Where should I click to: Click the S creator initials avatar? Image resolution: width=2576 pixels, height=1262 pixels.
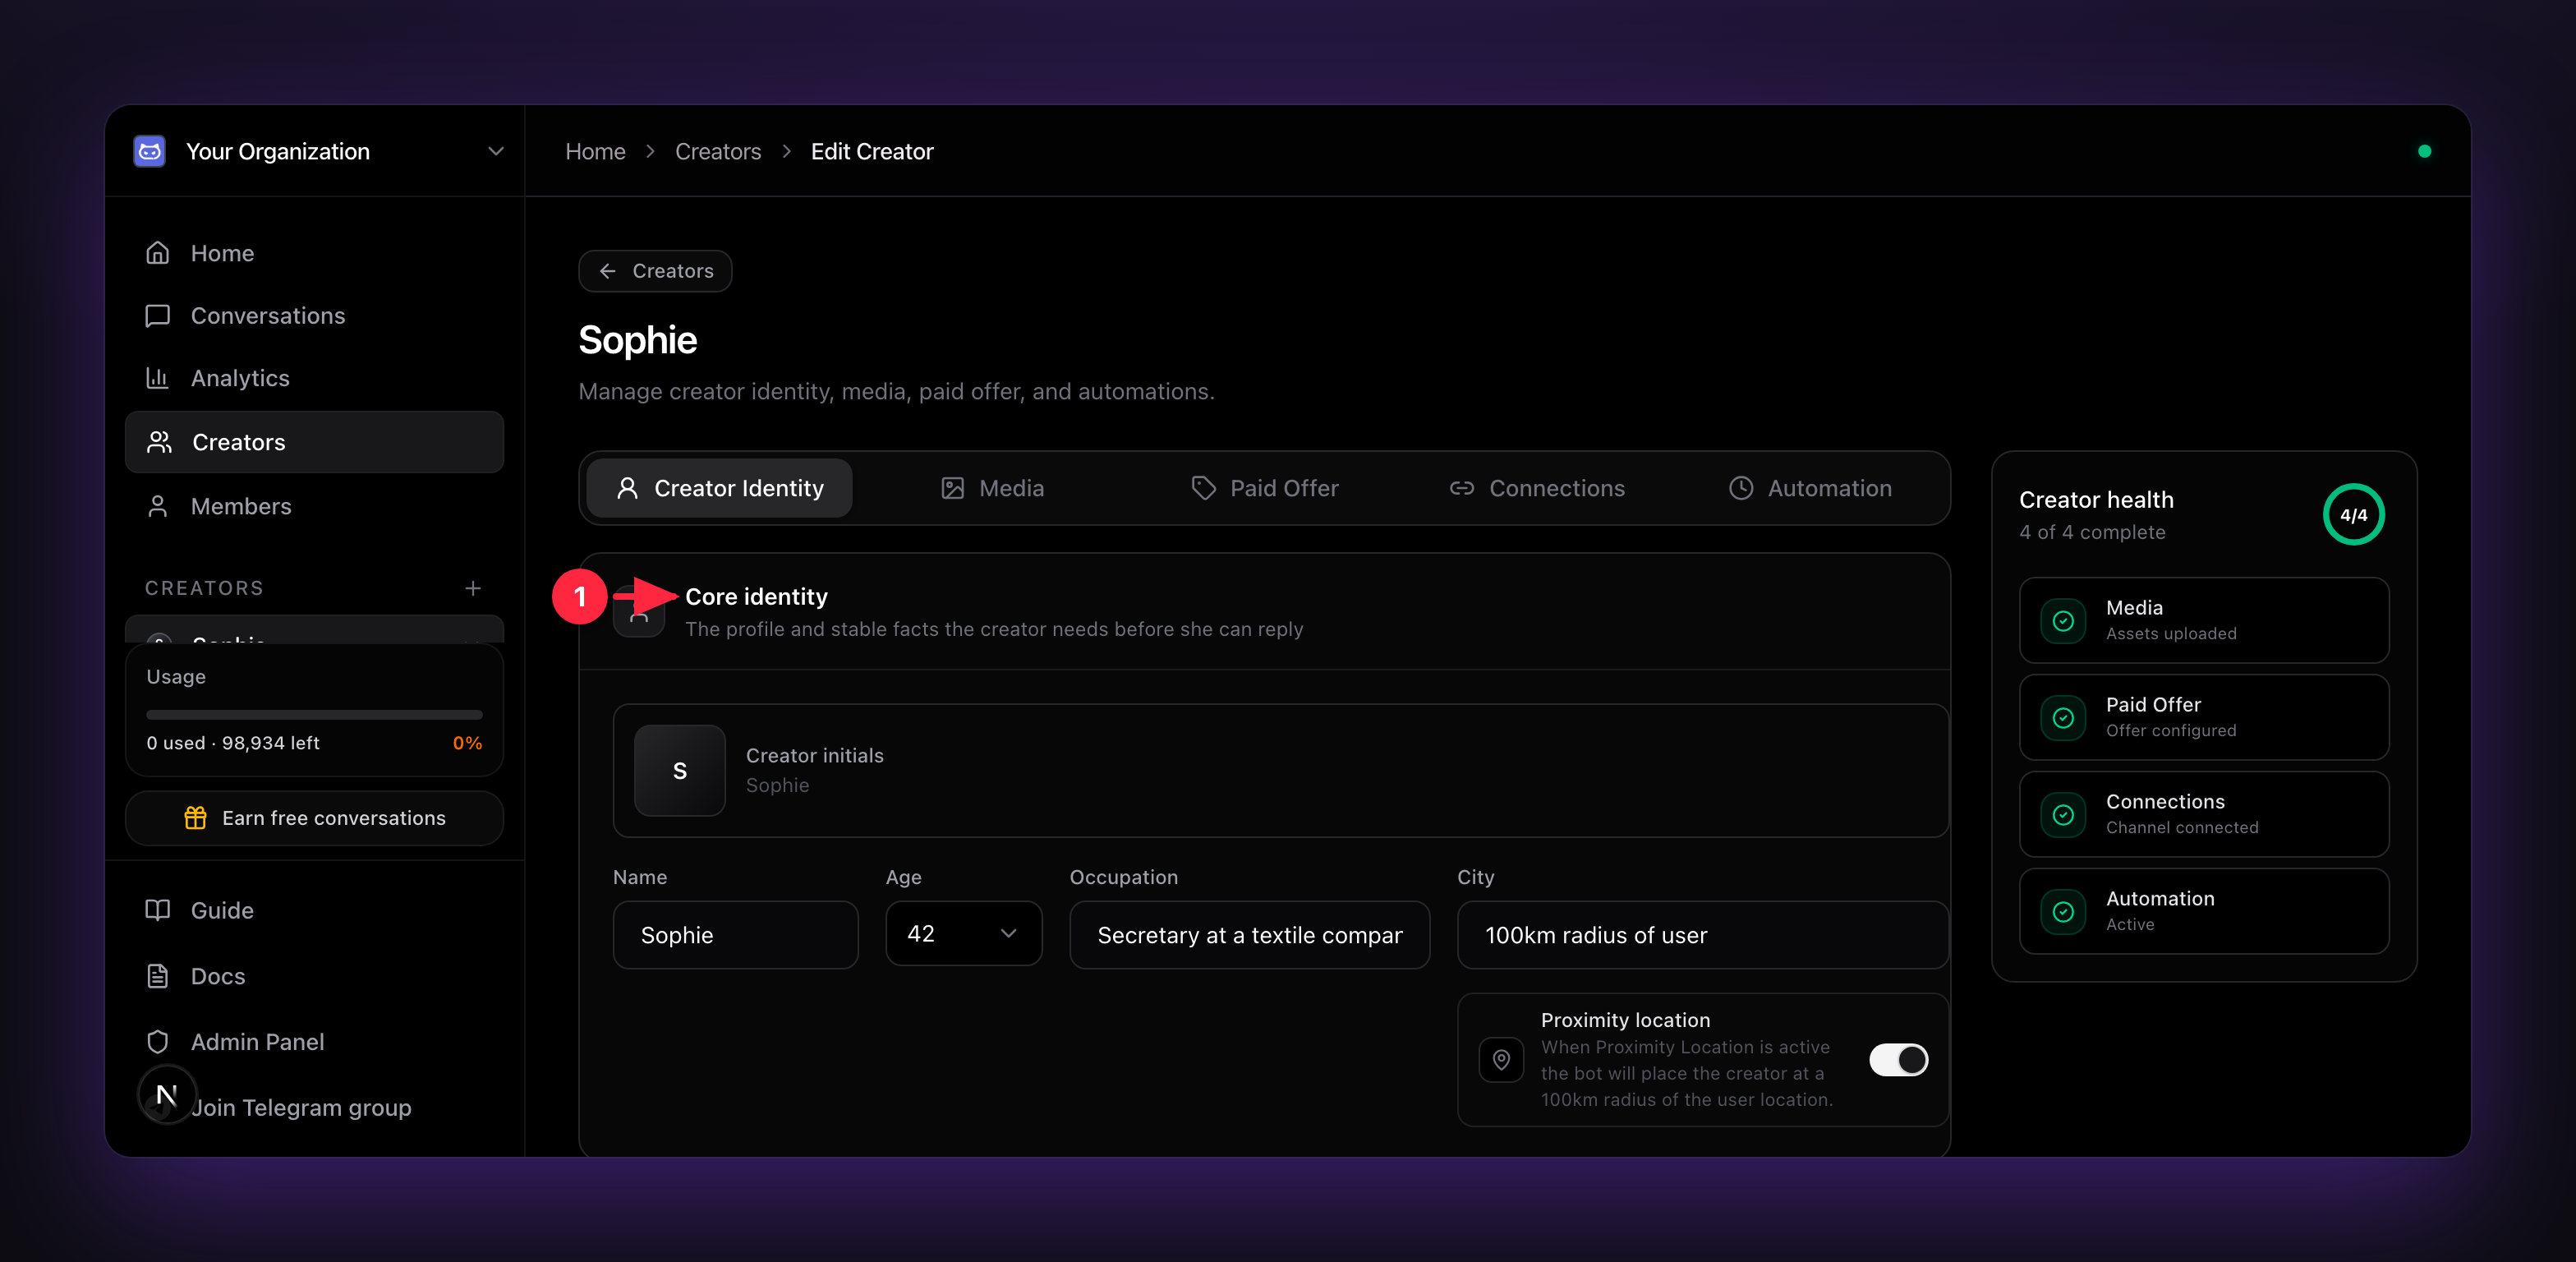[x=680, y=771]
